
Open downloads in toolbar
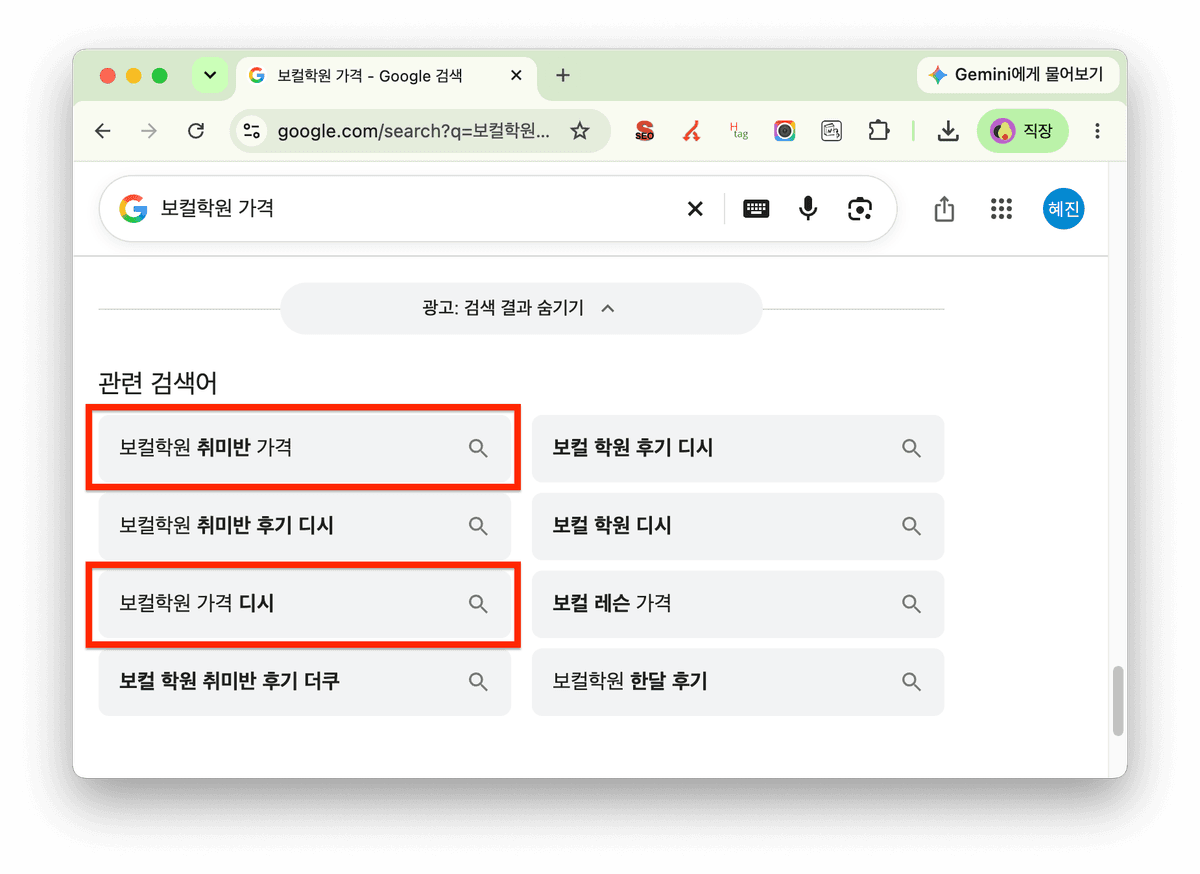point(948,131)
